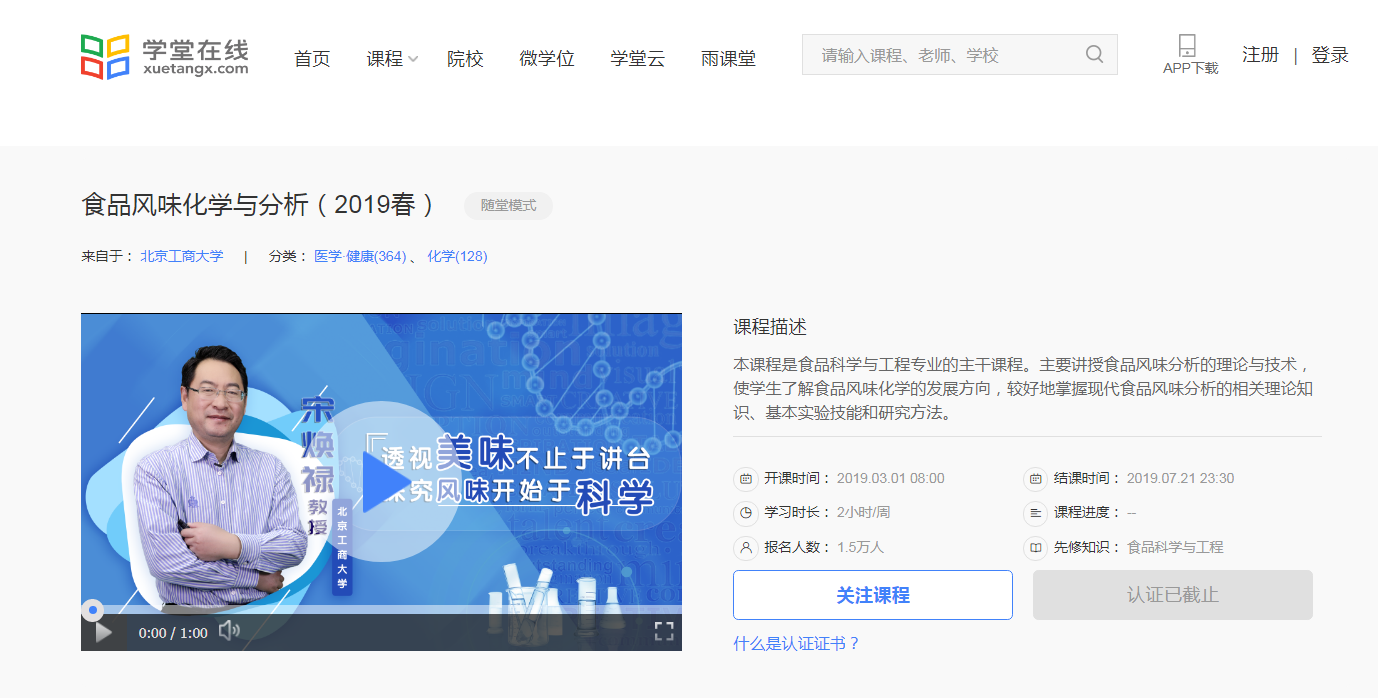
Task: Click the search magnifier icon
Action: [1094, 54]
